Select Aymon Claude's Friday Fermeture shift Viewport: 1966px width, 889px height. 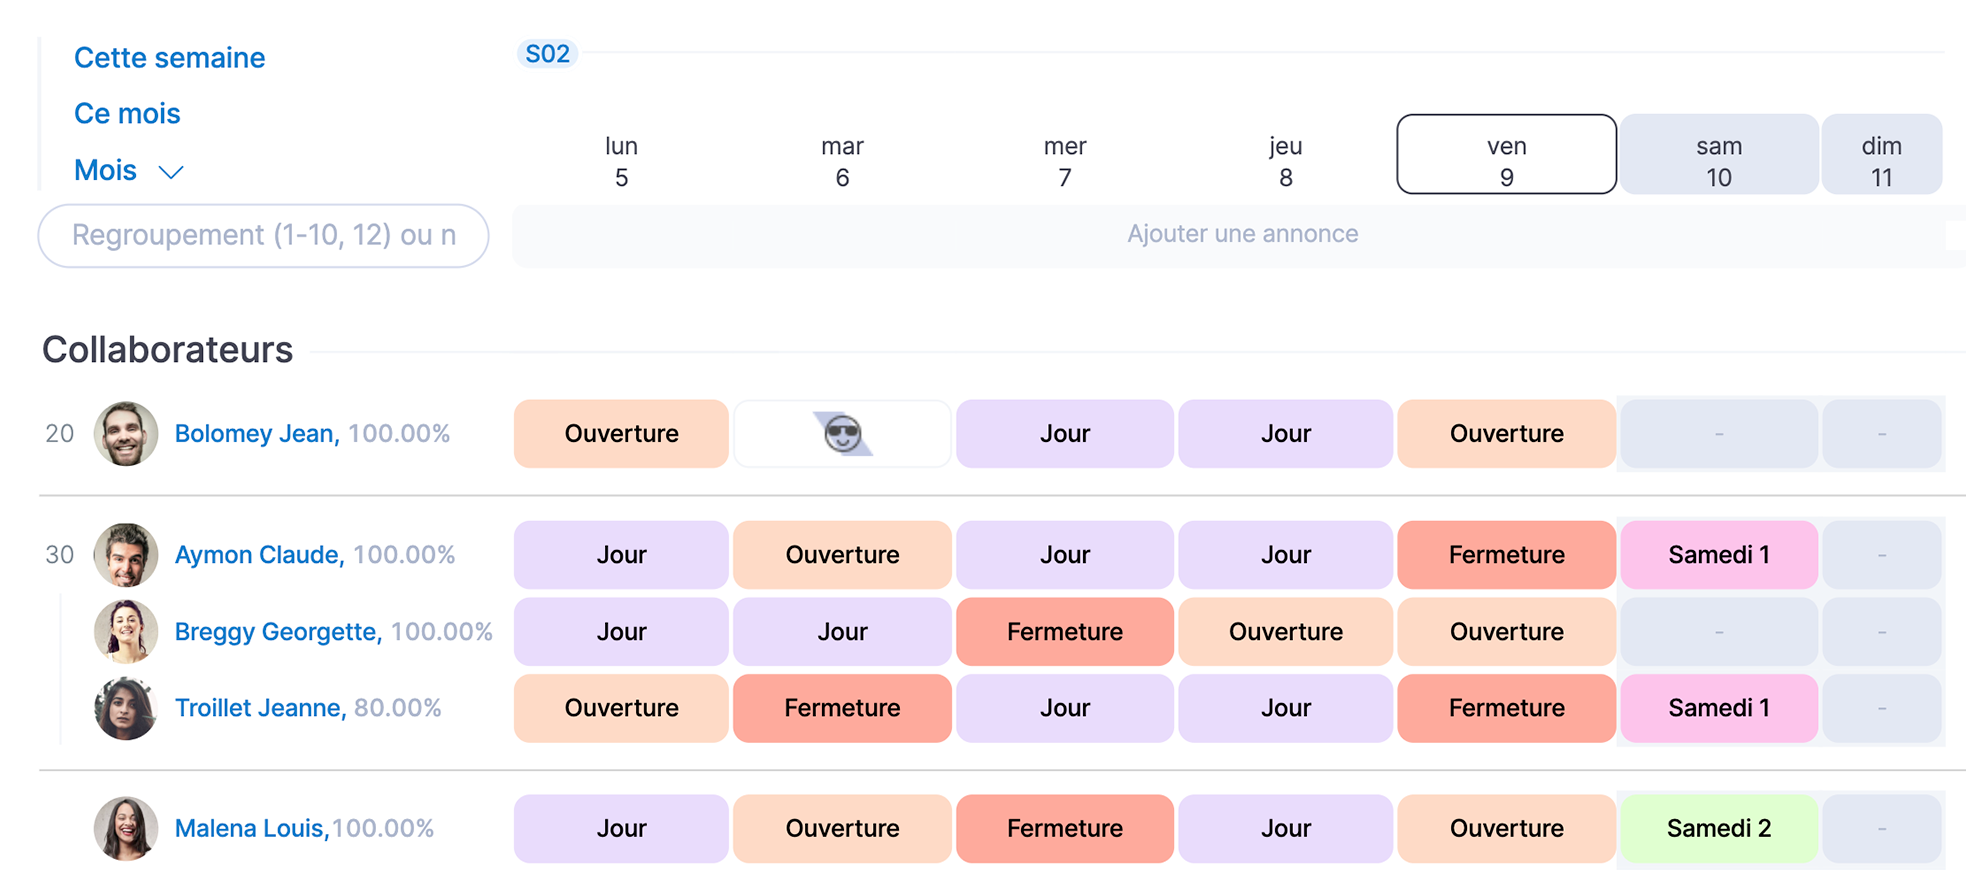pos(1506,555)
